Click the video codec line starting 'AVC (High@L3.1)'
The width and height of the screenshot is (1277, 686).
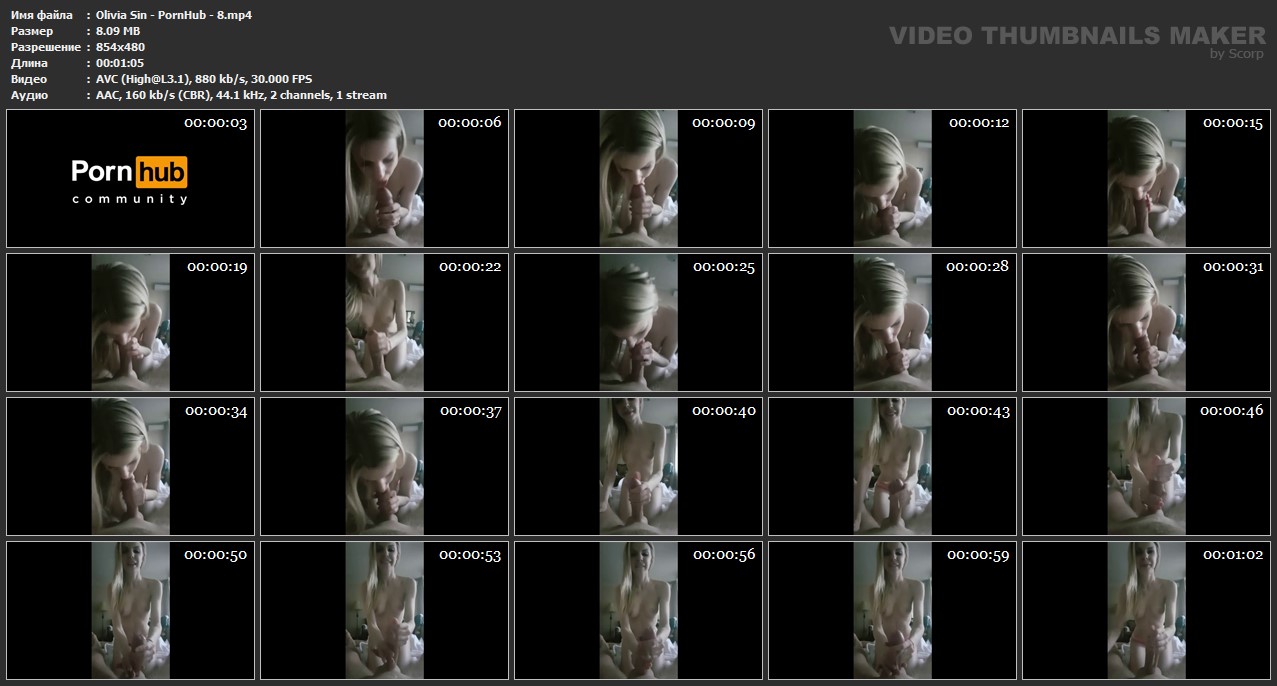(204, 79)
